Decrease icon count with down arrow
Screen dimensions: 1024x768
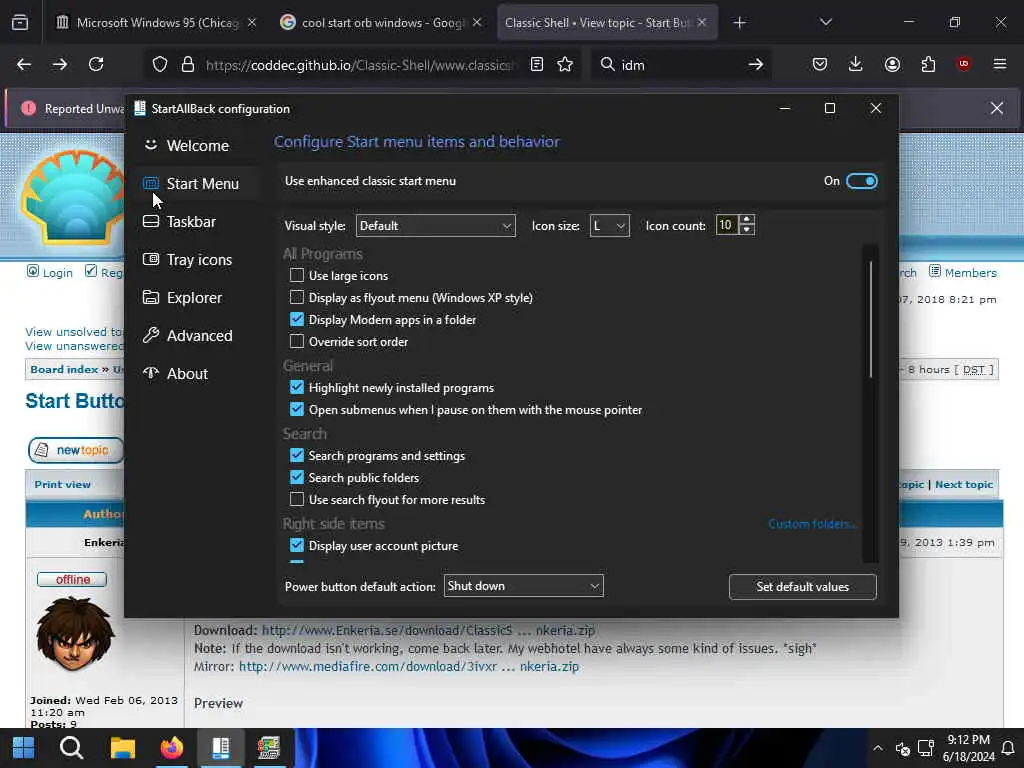[x=747, y=230]
